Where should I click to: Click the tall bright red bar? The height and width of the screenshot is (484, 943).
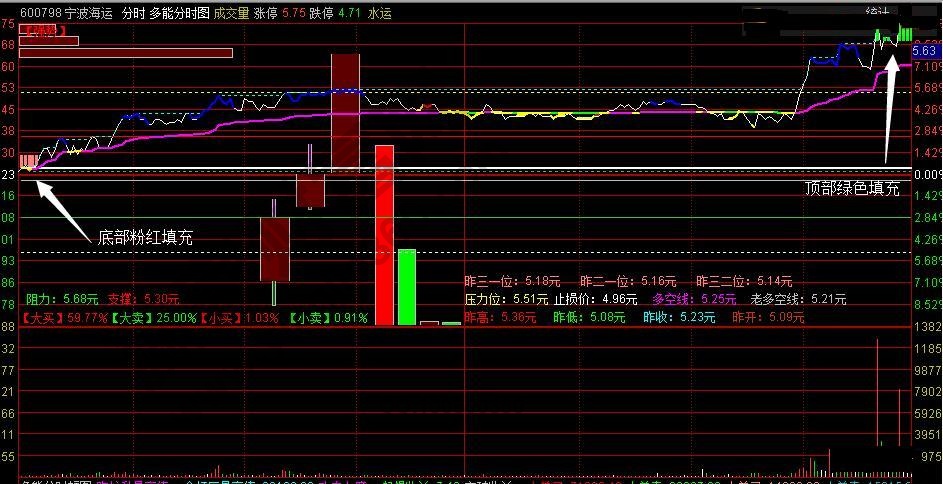(x=384, y=235)
